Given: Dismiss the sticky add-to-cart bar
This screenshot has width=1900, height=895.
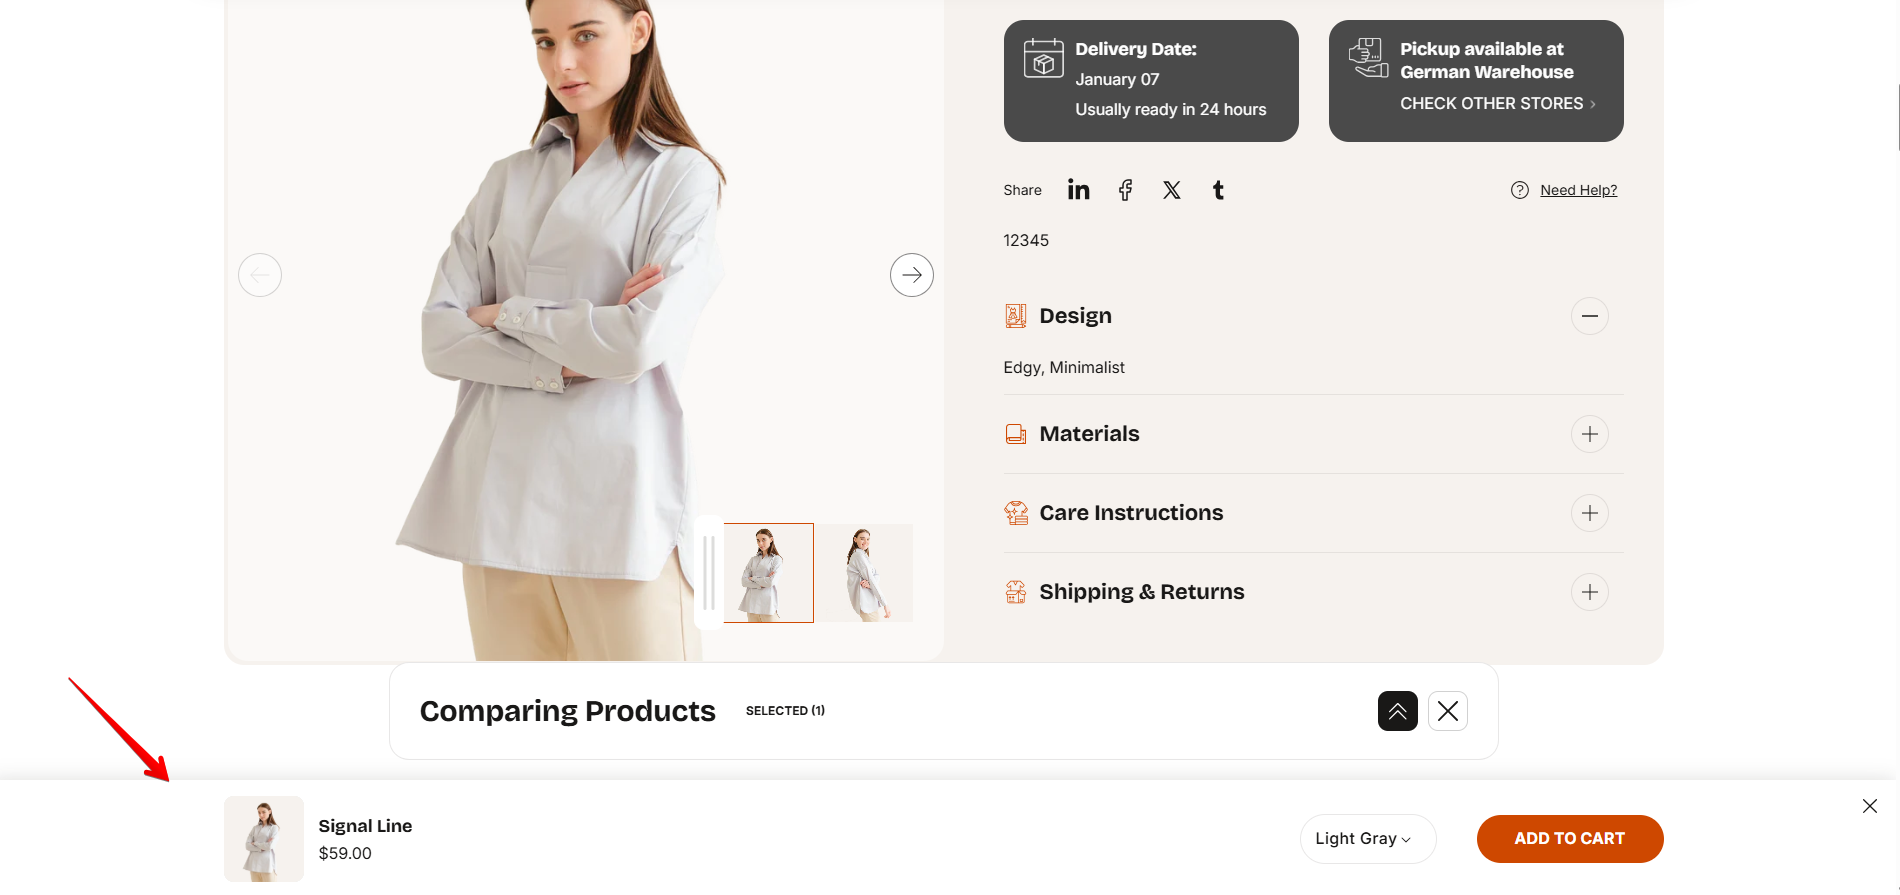Looking at the screenshot, I should tap(1870, 806).
